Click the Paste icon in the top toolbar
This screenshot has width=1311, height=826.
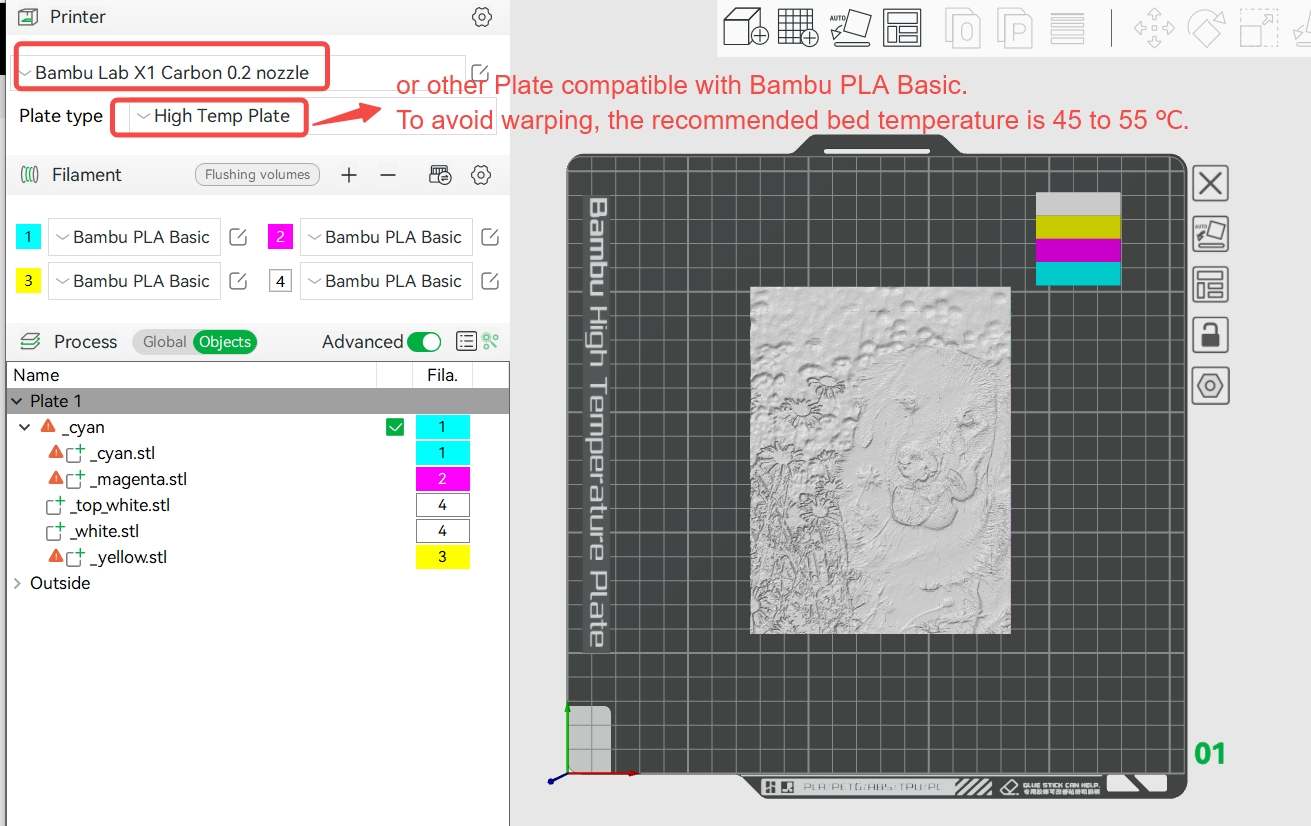[x=1015, y=28]
